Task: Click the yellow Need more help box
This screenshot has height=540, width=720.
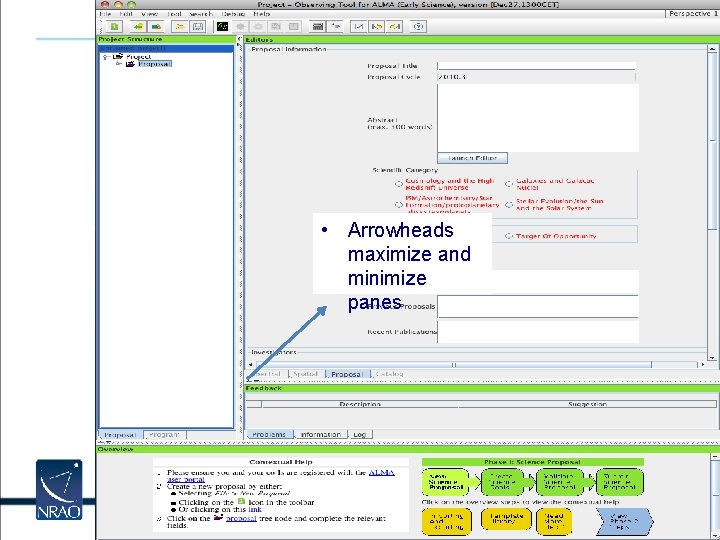Action: point(554,521)
